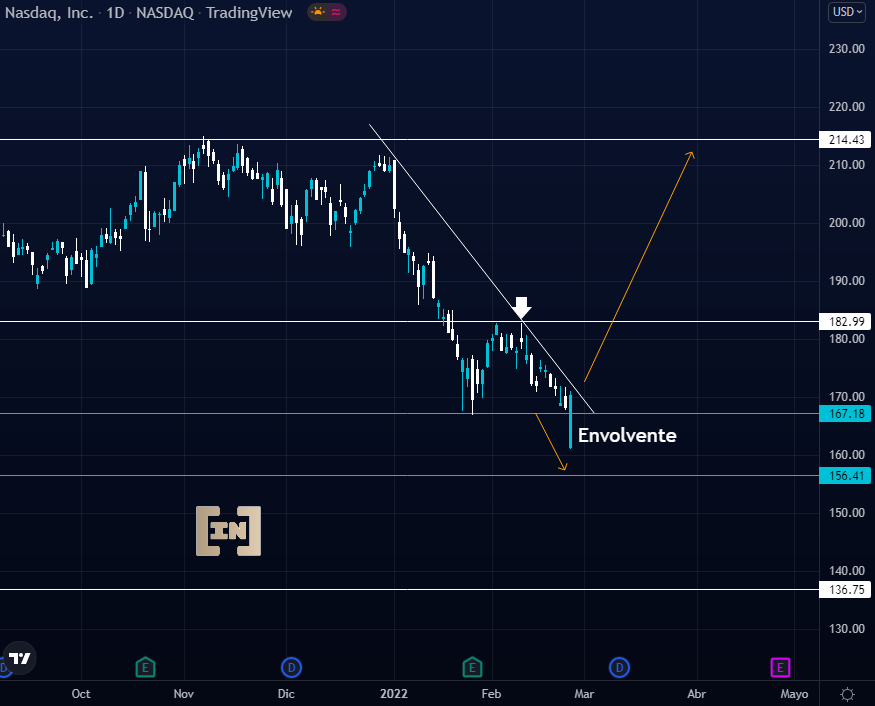Click the purple April earnings E marker
Image resolution: width=875 pixels, height=706 pixels.
pos(780,667)
